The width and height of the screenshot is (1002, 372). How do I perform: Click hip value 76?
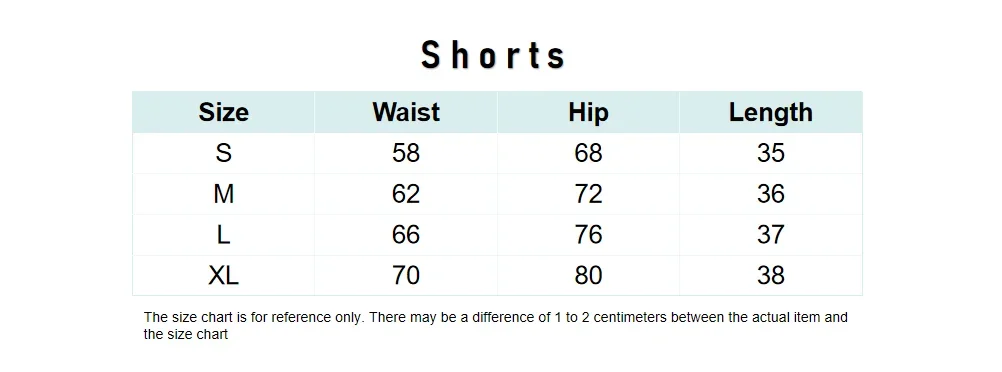click(588, 235)
